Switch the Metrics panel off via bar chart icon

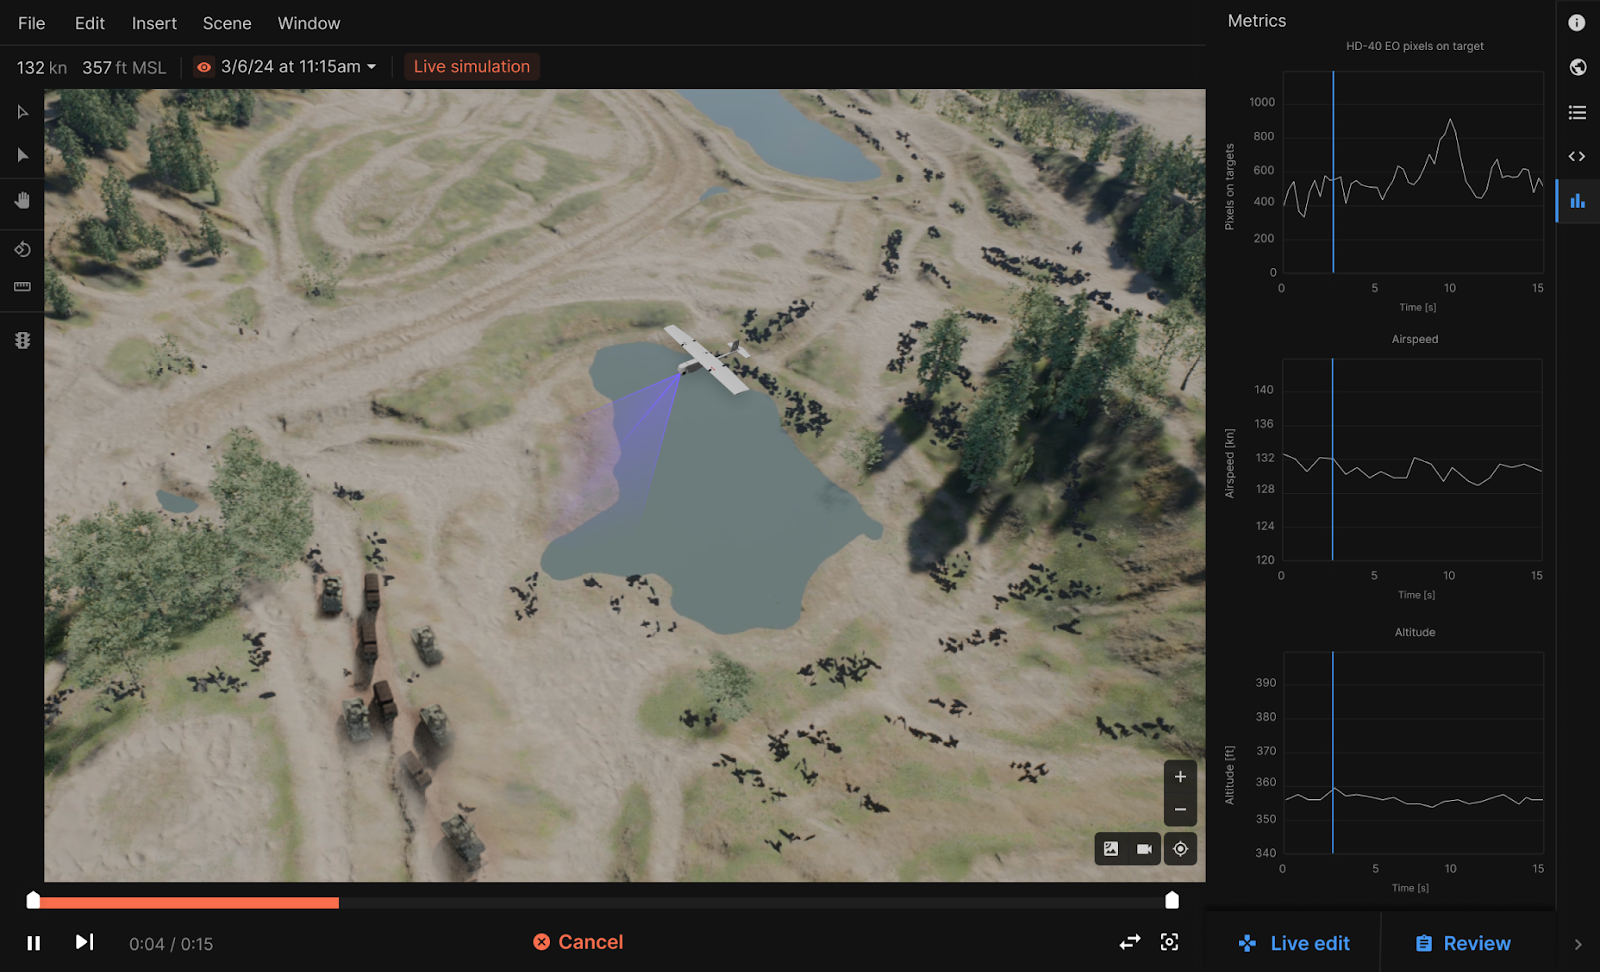[1577, 201]
